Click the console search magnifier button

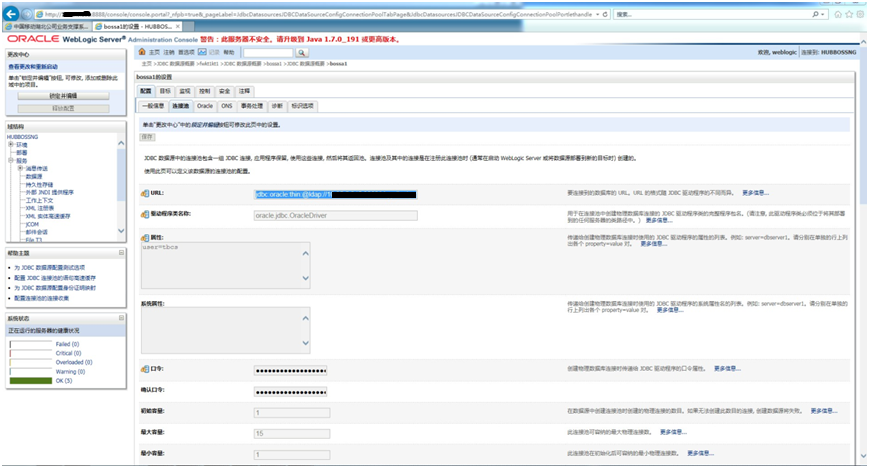point(301,53)
